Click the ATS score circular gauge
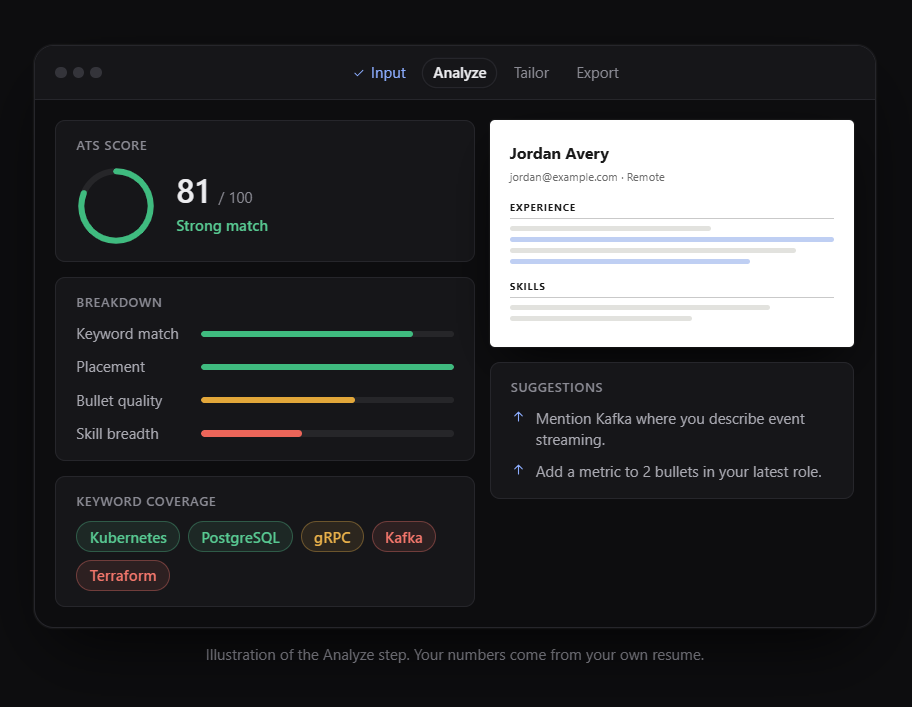Viewport: 912px width, 707px height. click(116, 206)
